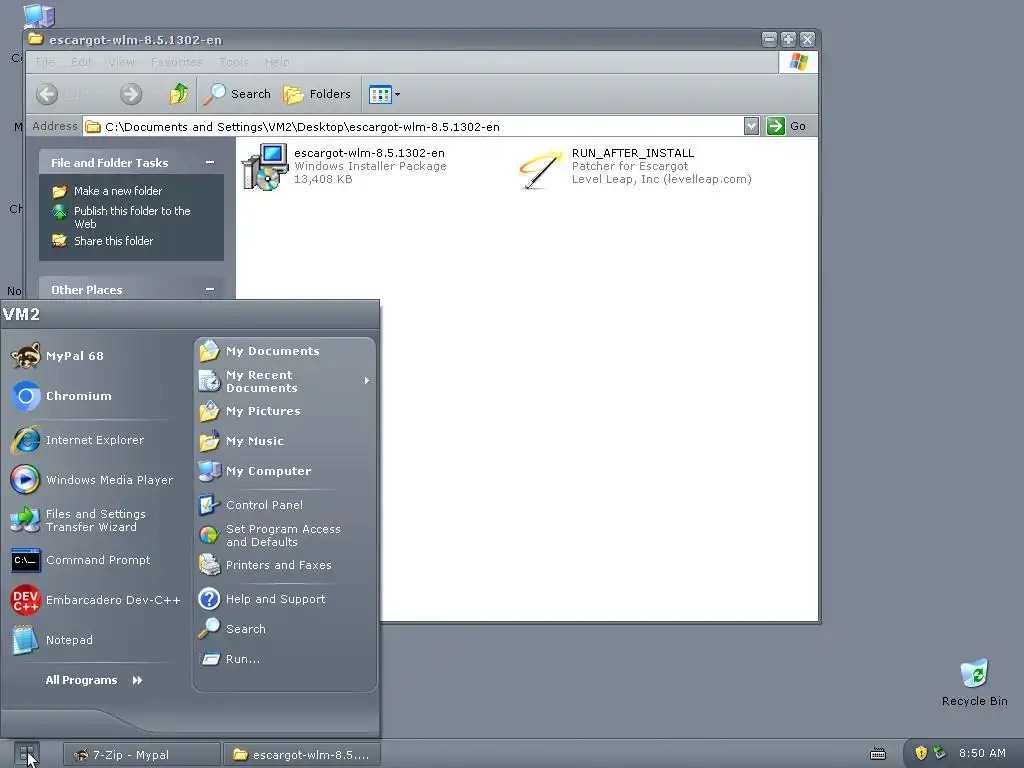Switch to escargot-wlm taskbar button
1024x768 pixels.
302,755
